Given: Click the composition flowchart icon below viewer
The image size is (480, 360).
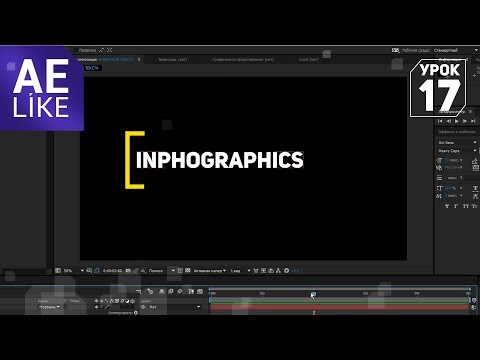Looking at the screenshot, I should (278, 270).
